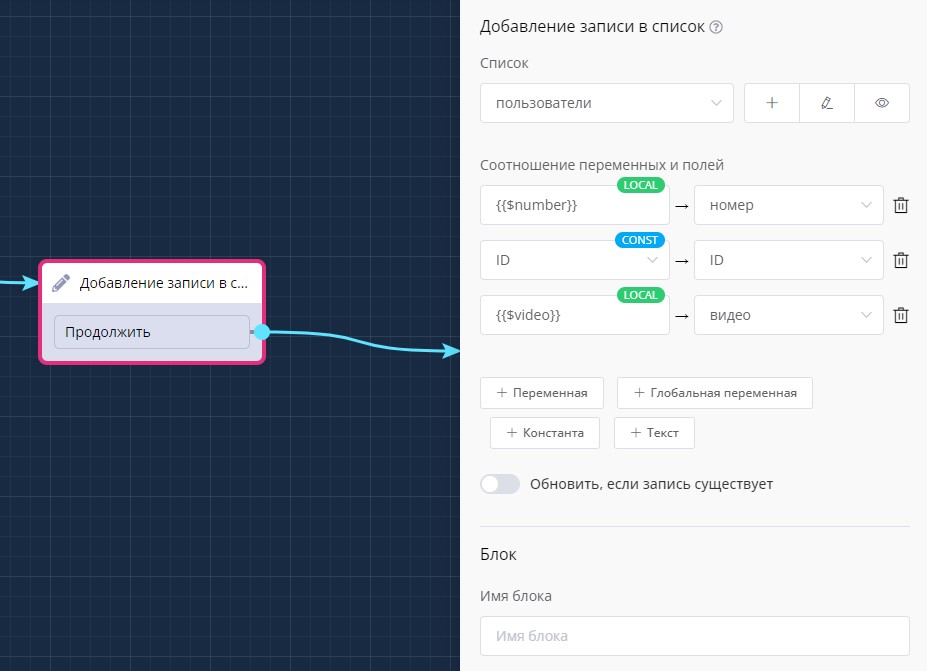This screenshot has width=927, height=671.
Task: Click the help icon beside the panel title
Action: pos(716,27)
